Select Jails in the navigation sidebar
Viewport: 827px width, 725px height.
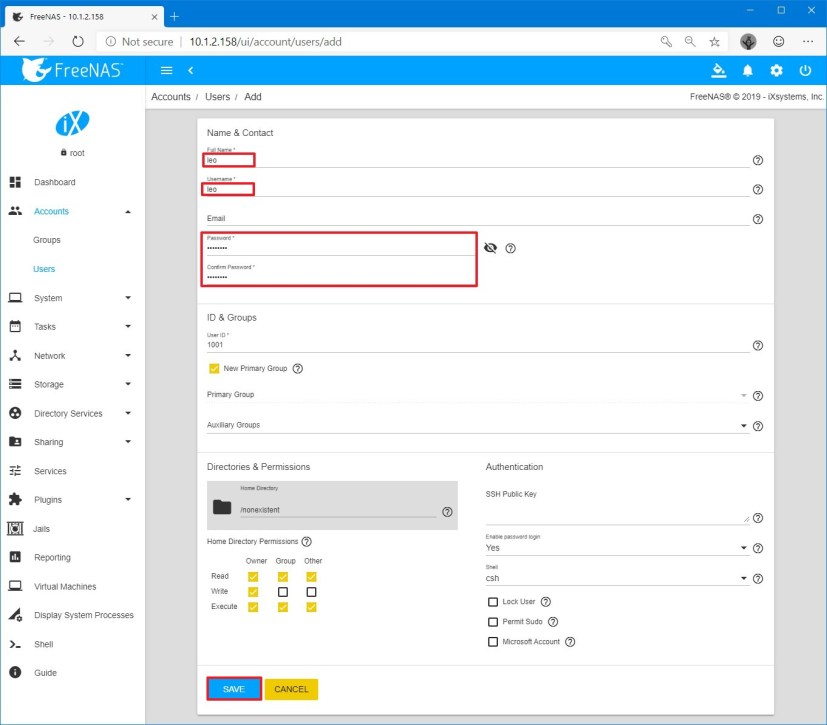click(x=43, y=528)
